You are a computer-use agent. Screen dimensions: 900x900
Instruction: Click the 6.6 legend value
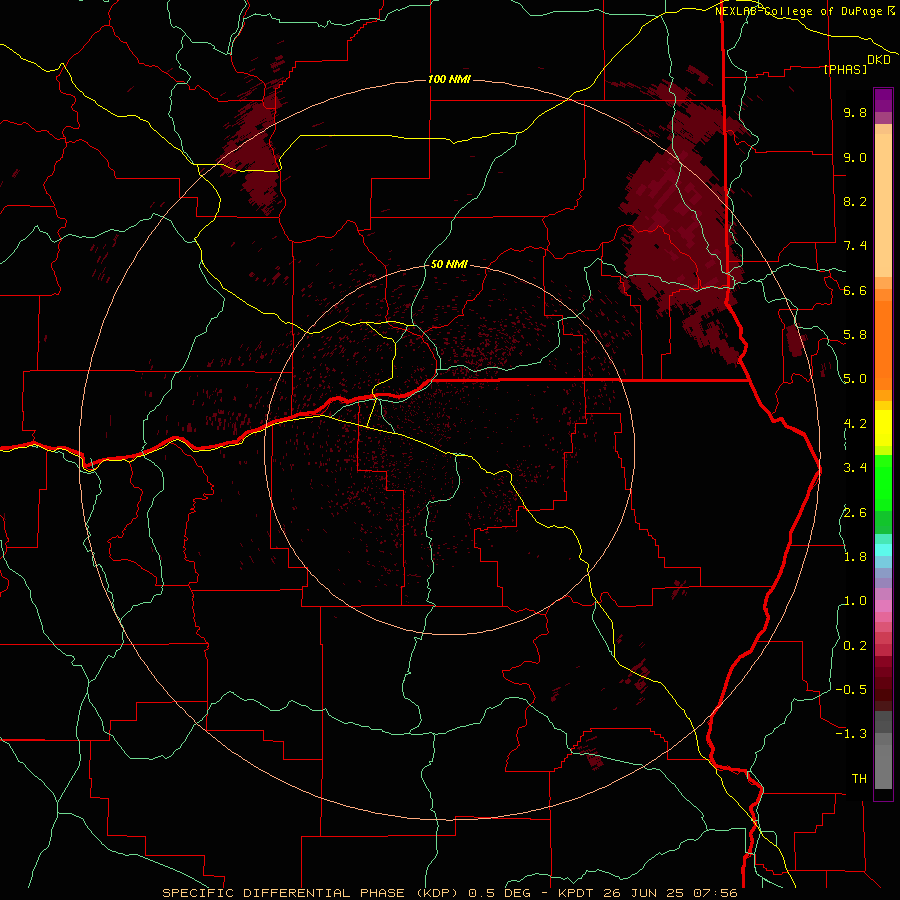point(855,290)
